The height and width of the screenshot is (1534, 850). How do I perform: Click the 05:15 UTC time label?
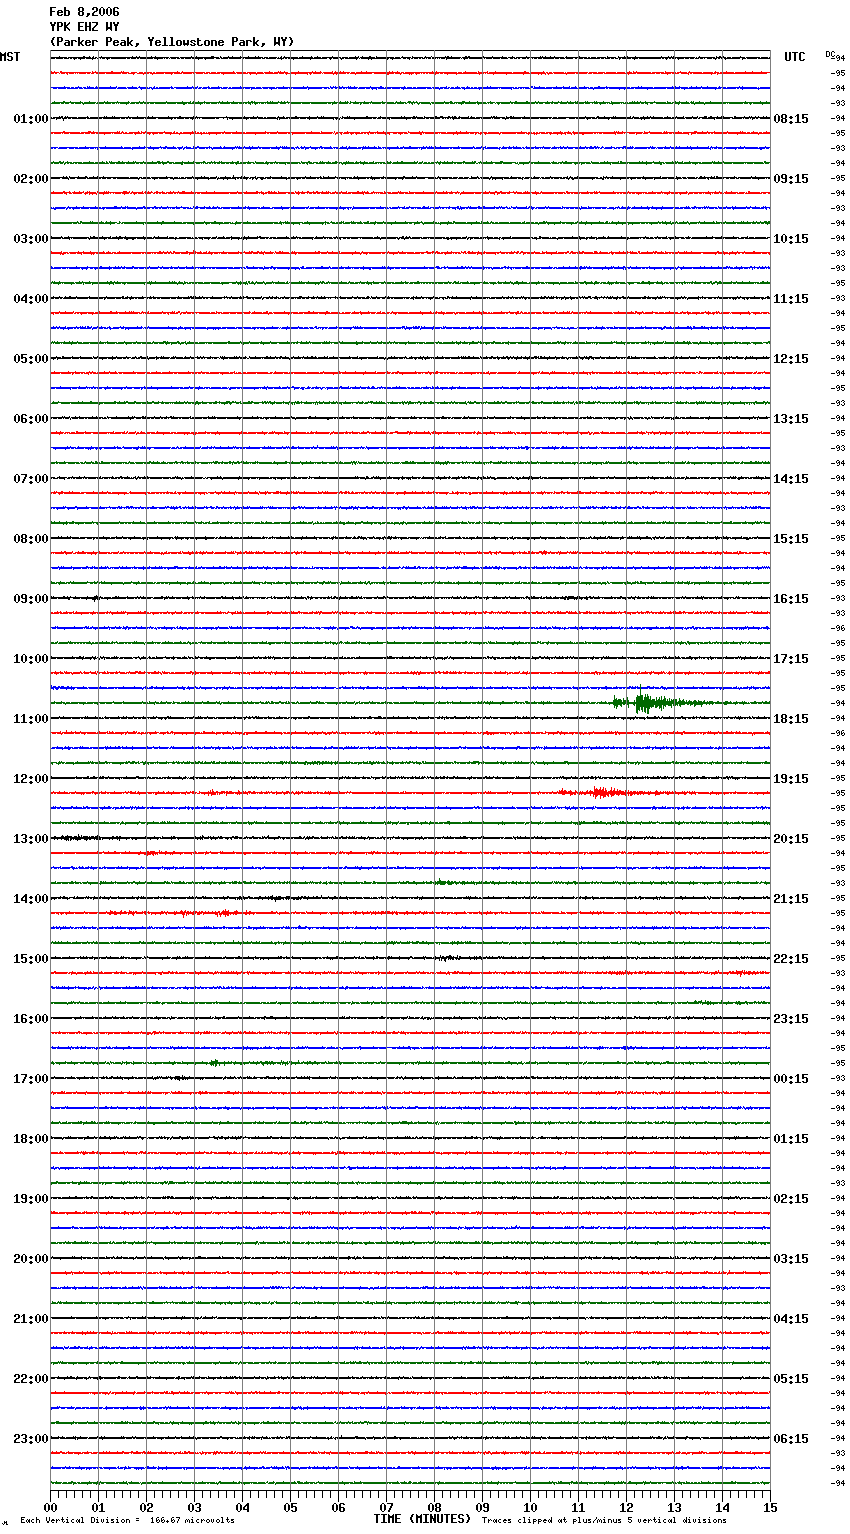coord(791,1379)
